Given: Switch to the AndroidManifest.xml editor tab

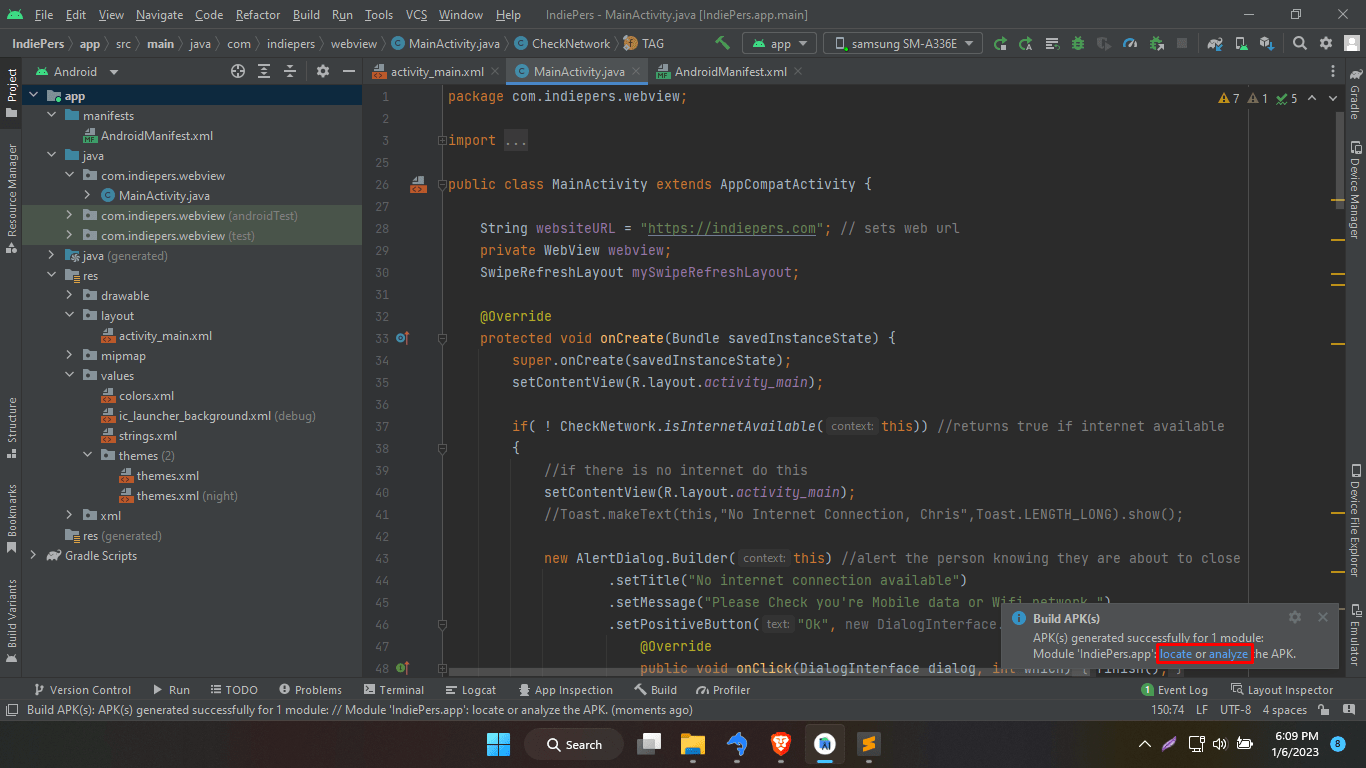Looking at the screenshot, I should [x=729, y=72].
